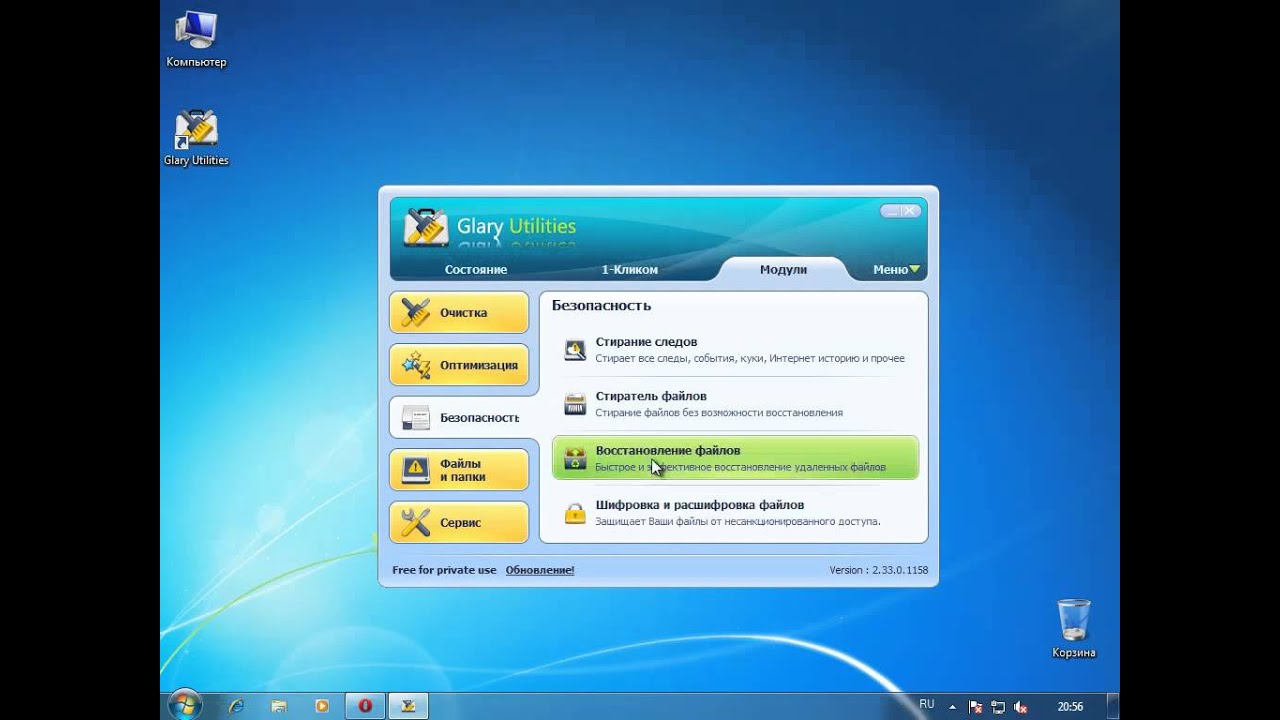Click the Восстановление файлов icon
The height and width of the screenshot is (720, 1280).
click(x=575, y=458)
